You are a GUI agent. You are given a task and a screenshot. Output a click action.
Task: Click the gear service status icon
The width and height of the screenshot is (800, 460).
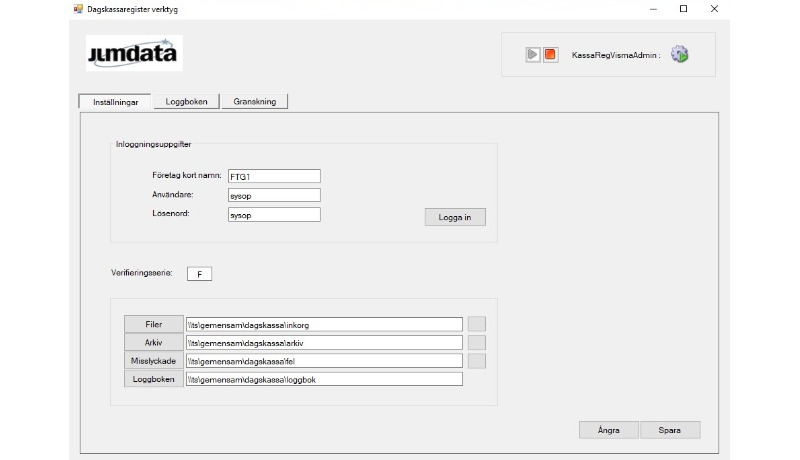680,54
